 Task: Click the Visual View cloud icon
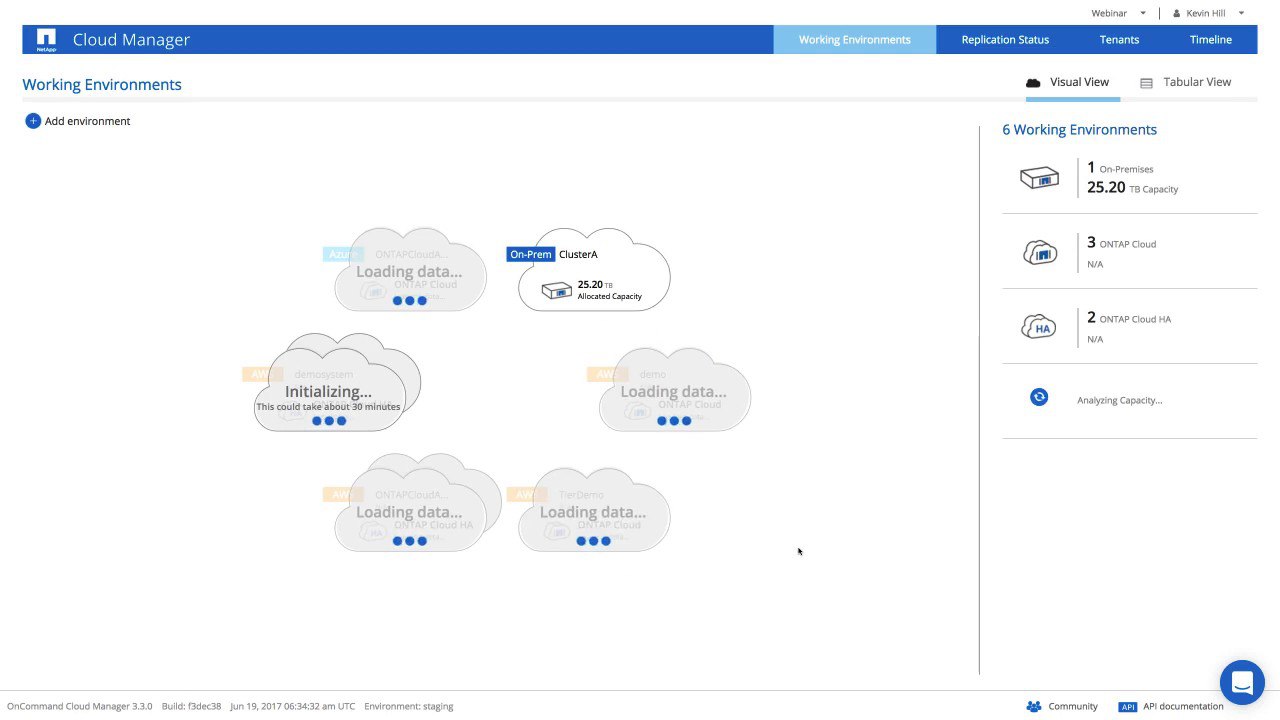click(1033, 83)
